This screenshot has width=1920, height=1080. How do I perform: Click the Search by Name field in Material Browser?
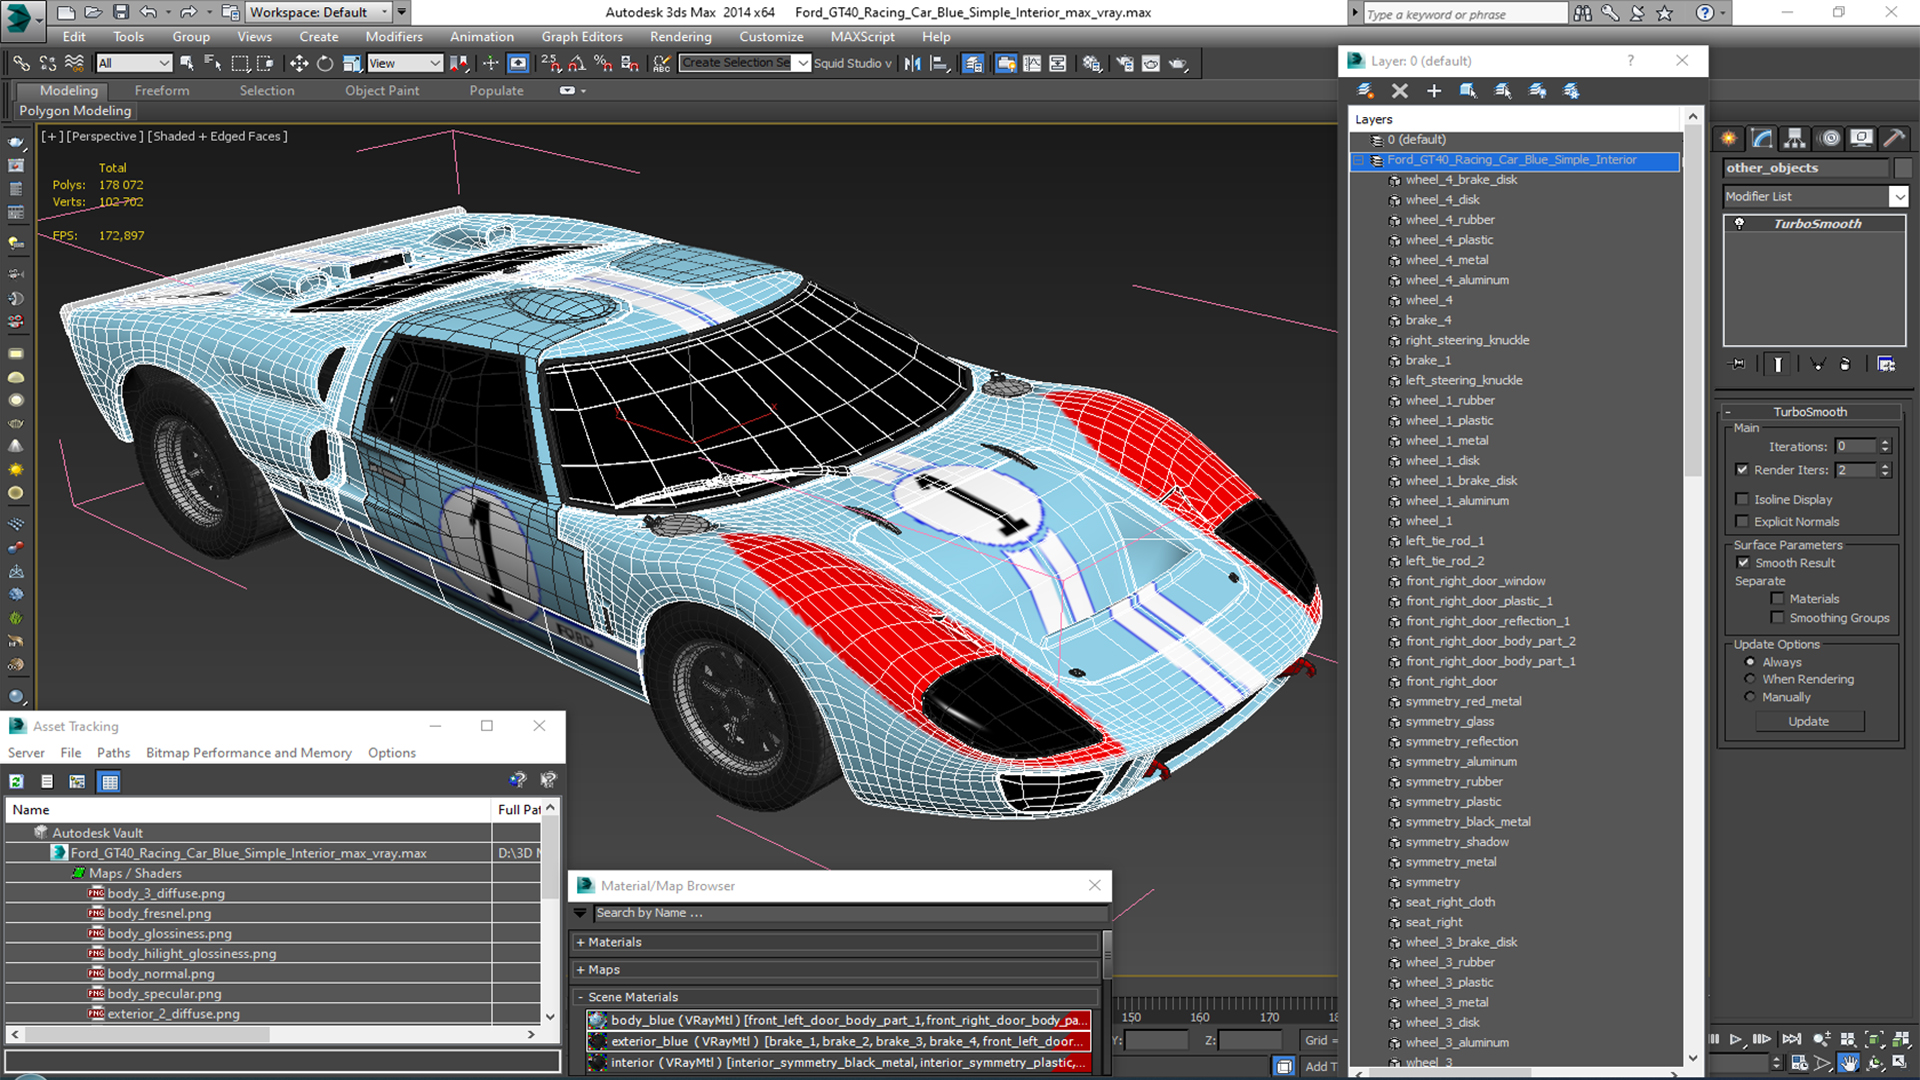850,913
